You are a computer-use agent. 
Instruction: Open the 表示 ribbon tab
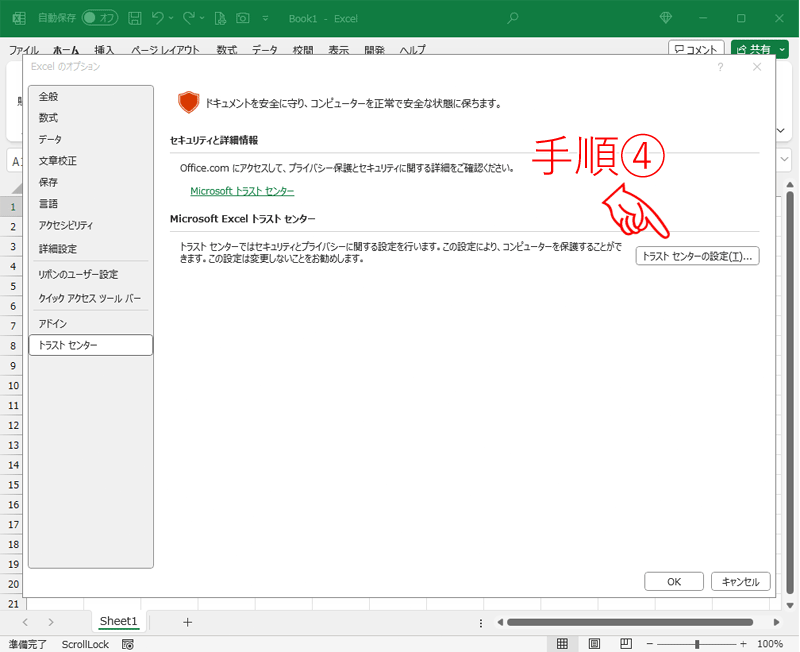tap(339, 49)
